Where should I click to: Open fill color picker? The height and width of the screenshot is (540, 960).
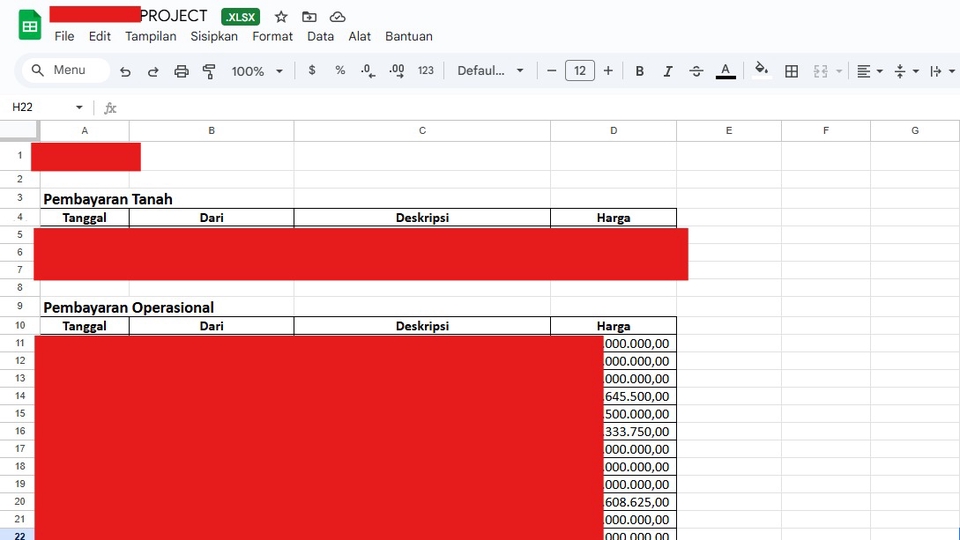point(762,70)
